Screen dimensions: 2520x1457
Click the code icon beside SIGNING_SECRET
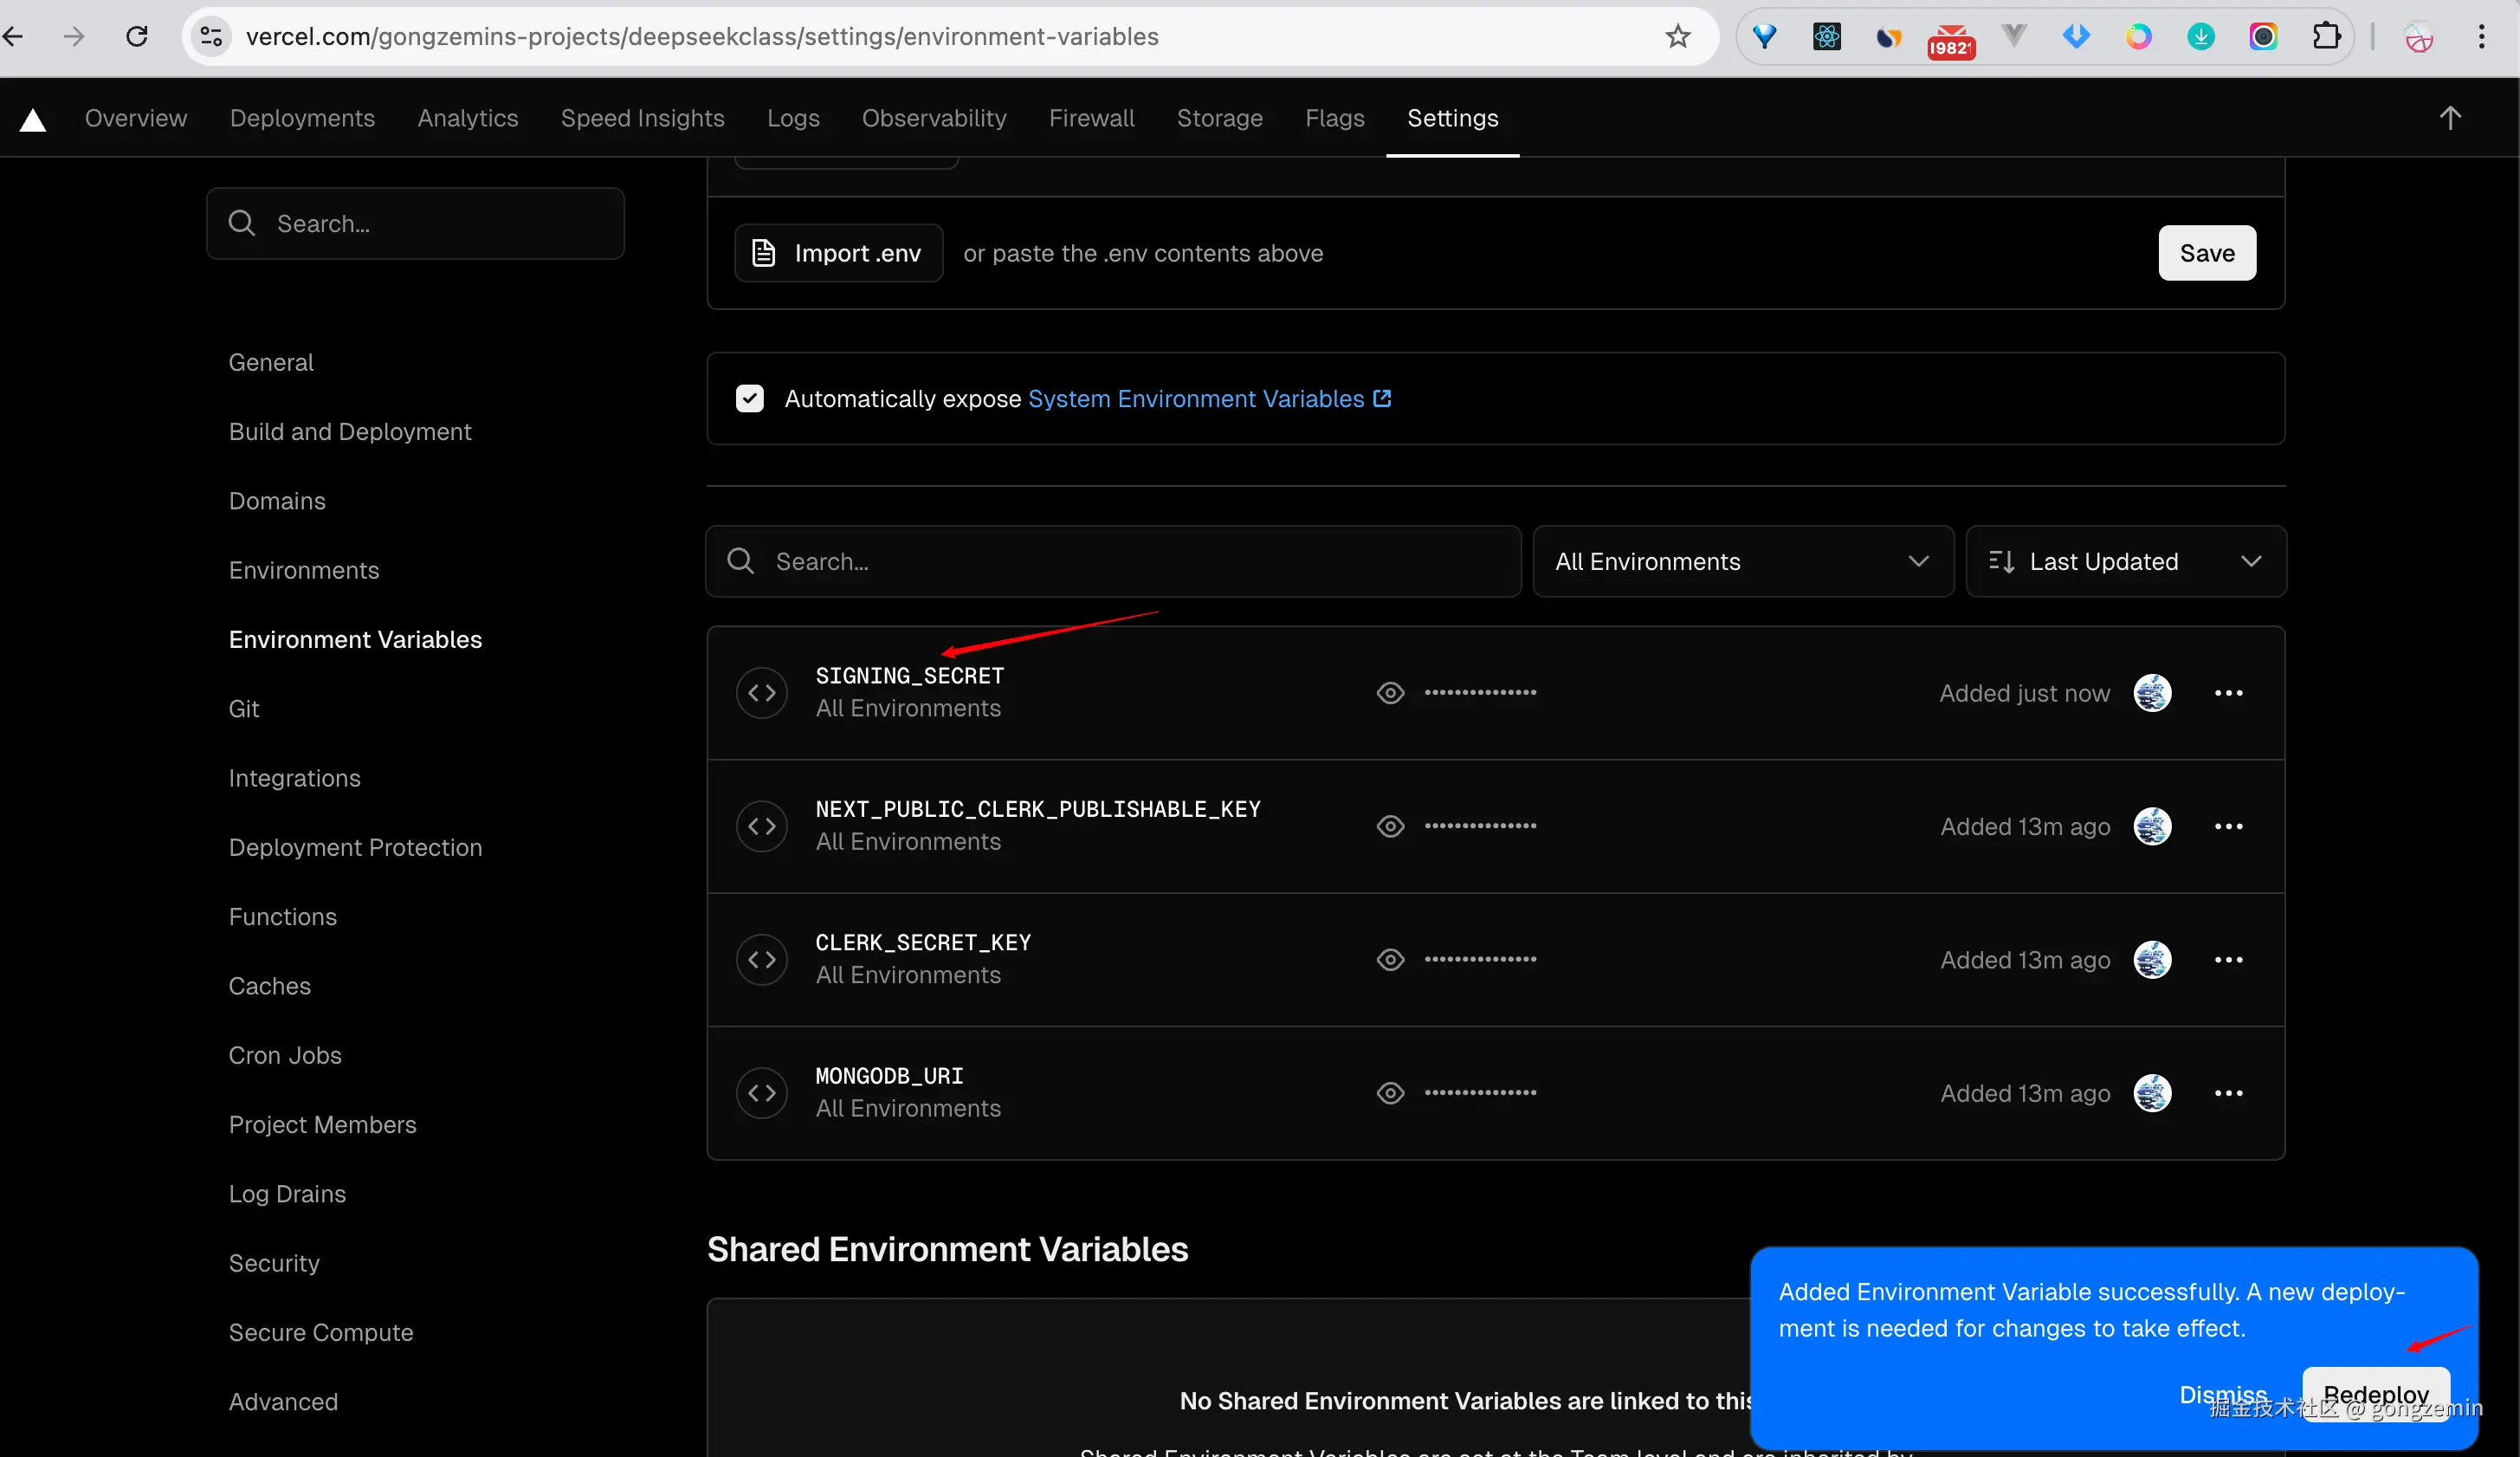(762, 693)
